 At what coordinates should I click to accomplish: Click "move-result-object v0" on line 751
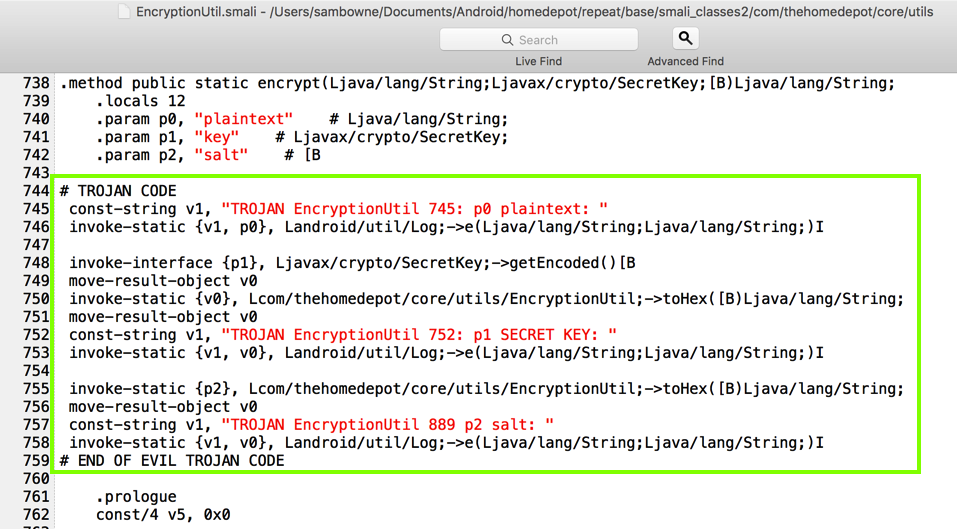pos(163,317)
